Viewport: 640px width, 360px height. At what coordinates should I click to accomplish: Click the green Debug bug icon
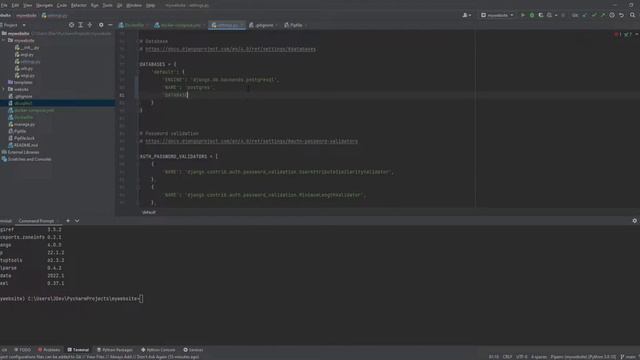pos(532,15)
